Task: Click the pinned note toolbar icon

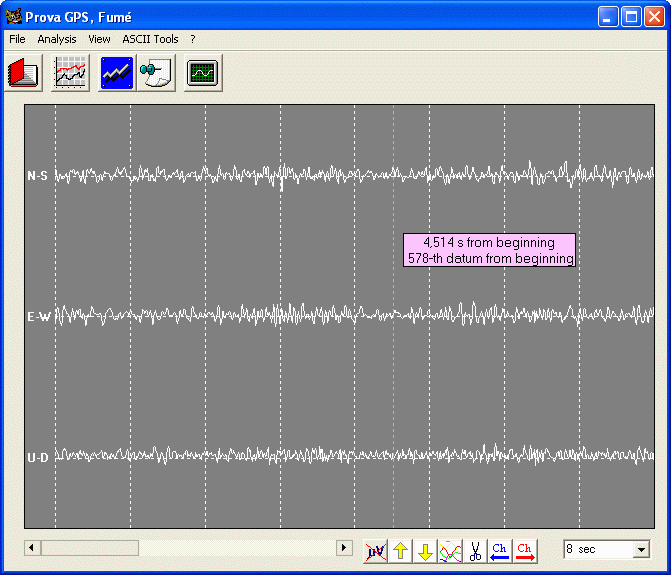Action: pyautogui.click(x=157, y=73)
